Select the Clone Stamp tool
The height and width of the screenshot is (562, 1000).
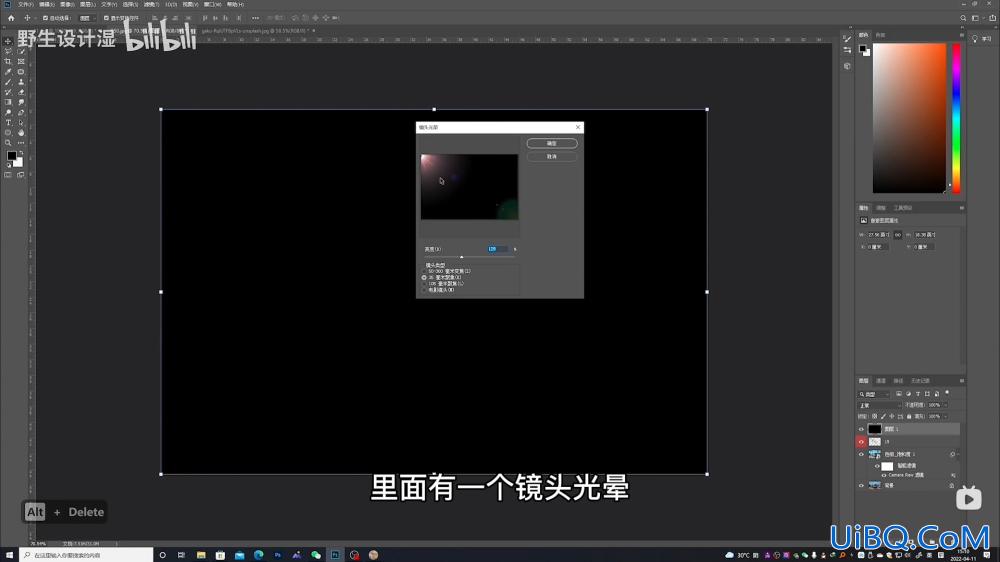(21, 82)
